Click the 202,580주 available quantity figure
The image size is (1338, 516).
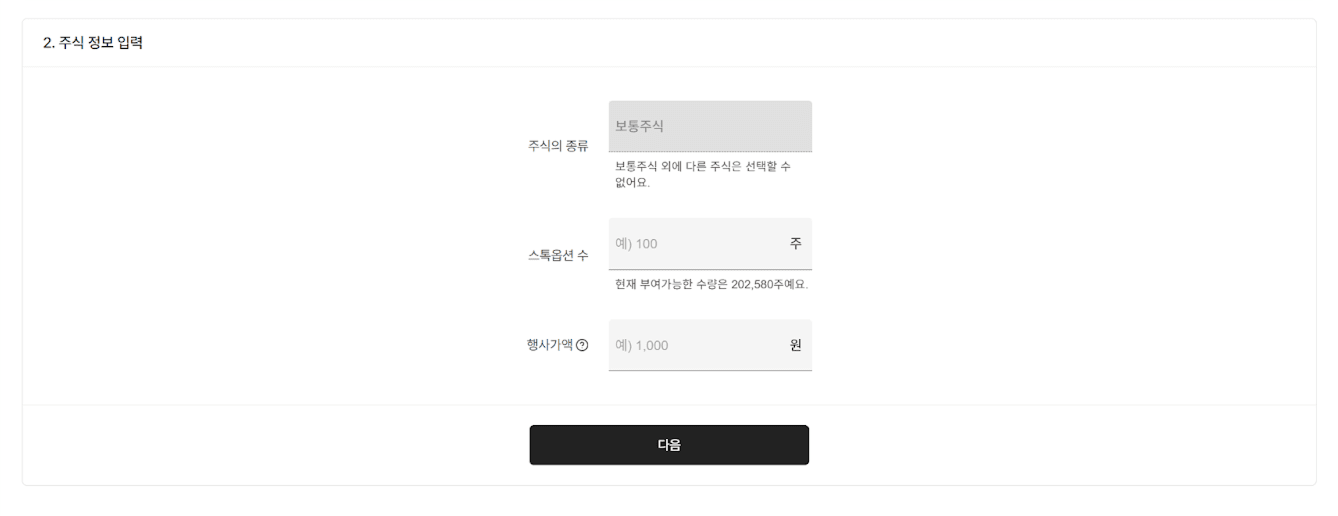[x=761, y=284]
